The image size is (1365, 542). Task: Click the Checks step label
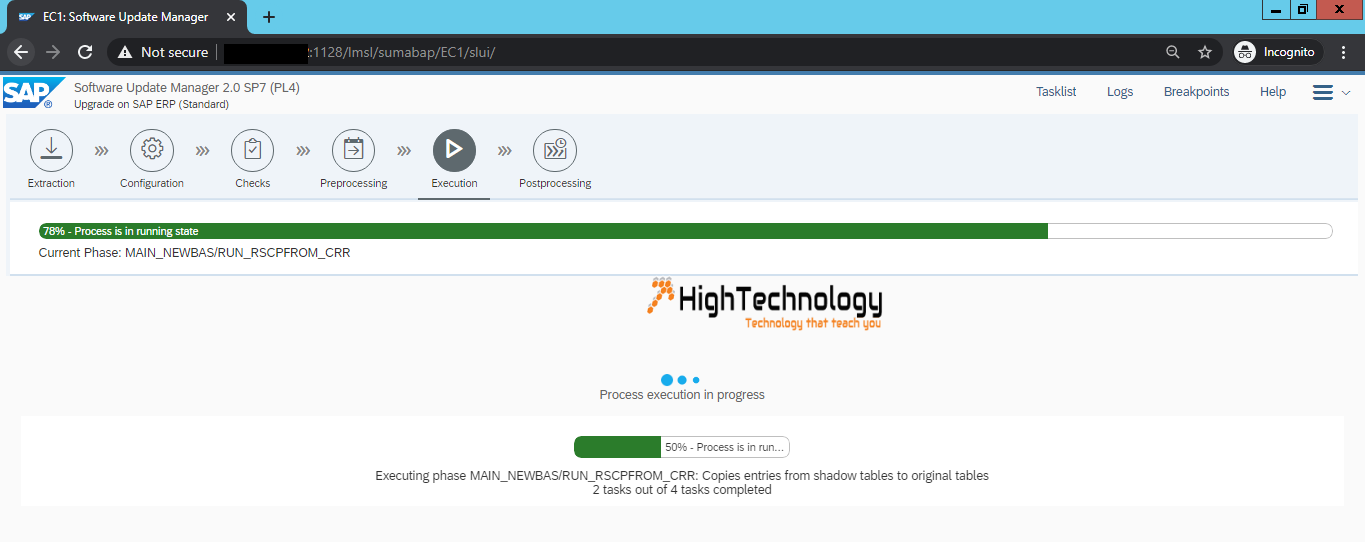pyautogui.click(x=253, y=184)
